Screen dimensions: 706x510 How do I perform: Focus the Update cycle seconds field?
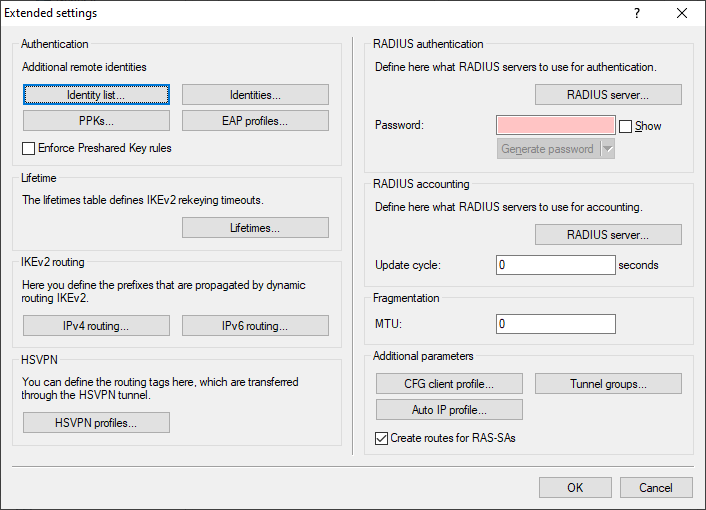tap(555, 265)
